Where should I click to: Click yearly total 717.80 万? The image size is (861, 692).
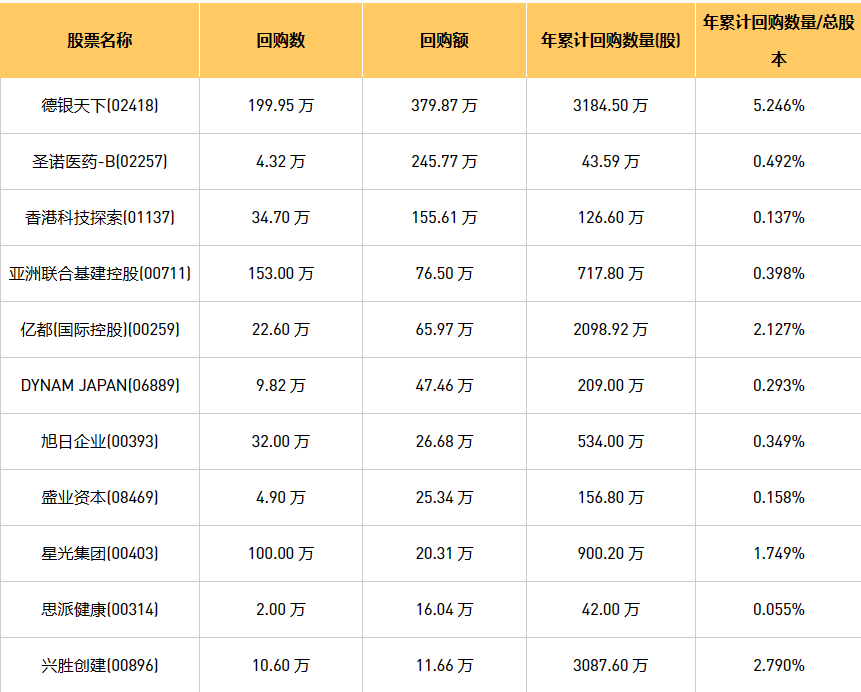pyautogui.click(x=611, y=274)
